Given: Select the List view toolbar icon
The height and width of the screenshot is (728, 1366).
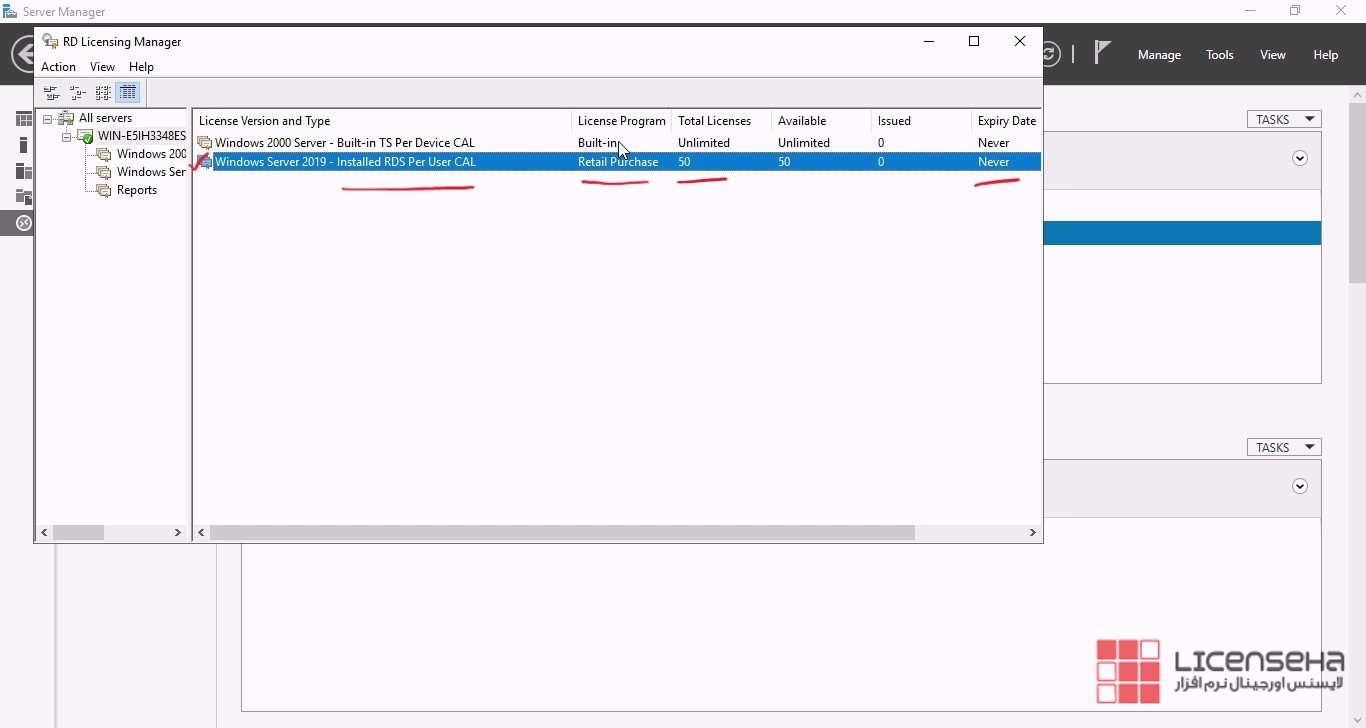Looking at the screenshot, I should [x=103, y=93].
